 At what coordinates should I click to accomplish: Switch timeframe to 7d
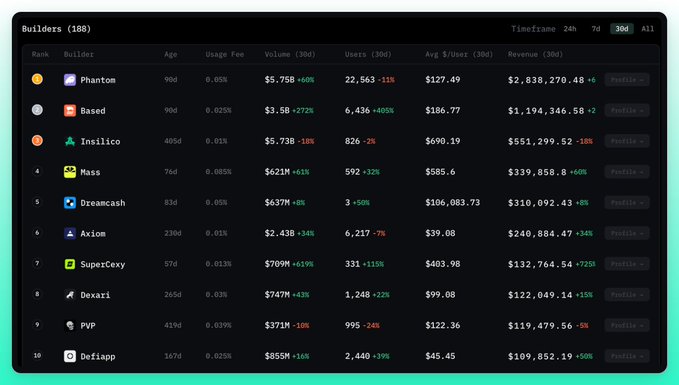(x=596, y=29)
